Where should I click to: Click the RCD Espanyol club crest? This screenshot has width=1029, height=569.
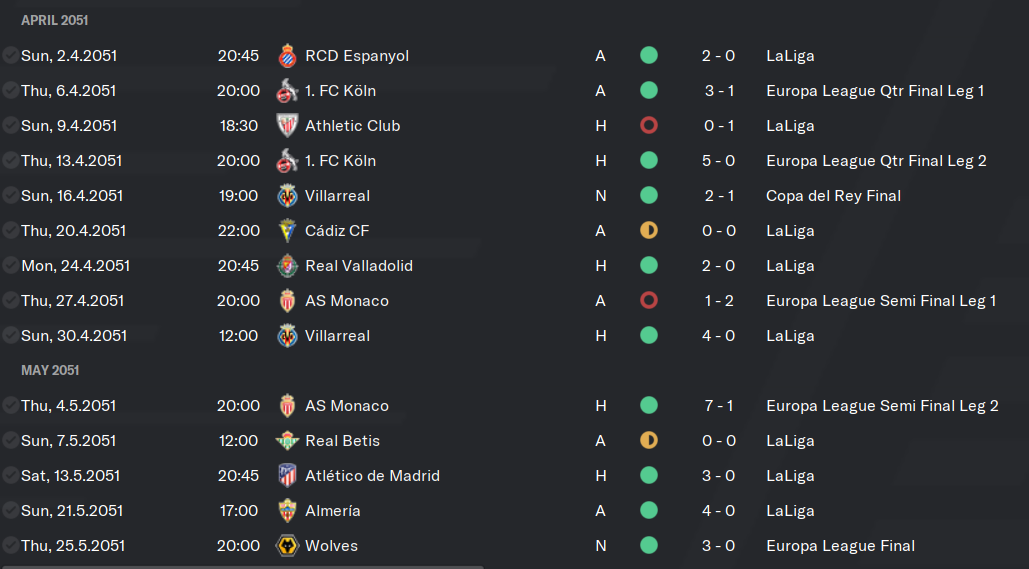pos(287,56)
